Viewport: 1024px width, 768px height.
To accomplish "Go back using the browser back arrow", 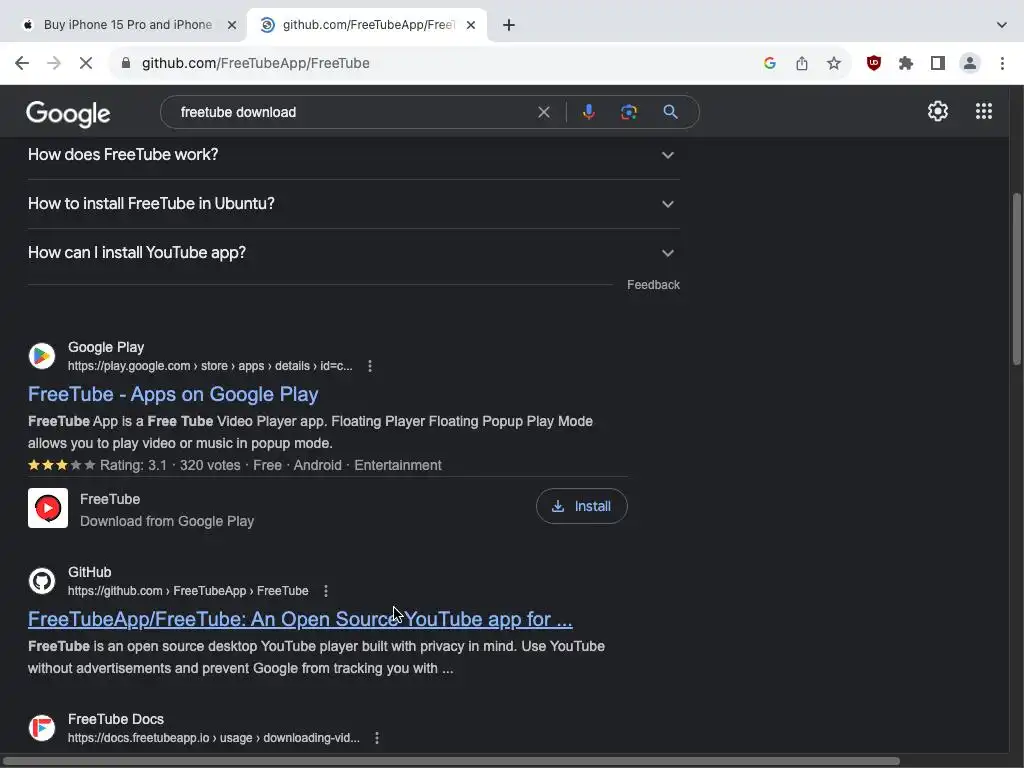I will point(22,63).
